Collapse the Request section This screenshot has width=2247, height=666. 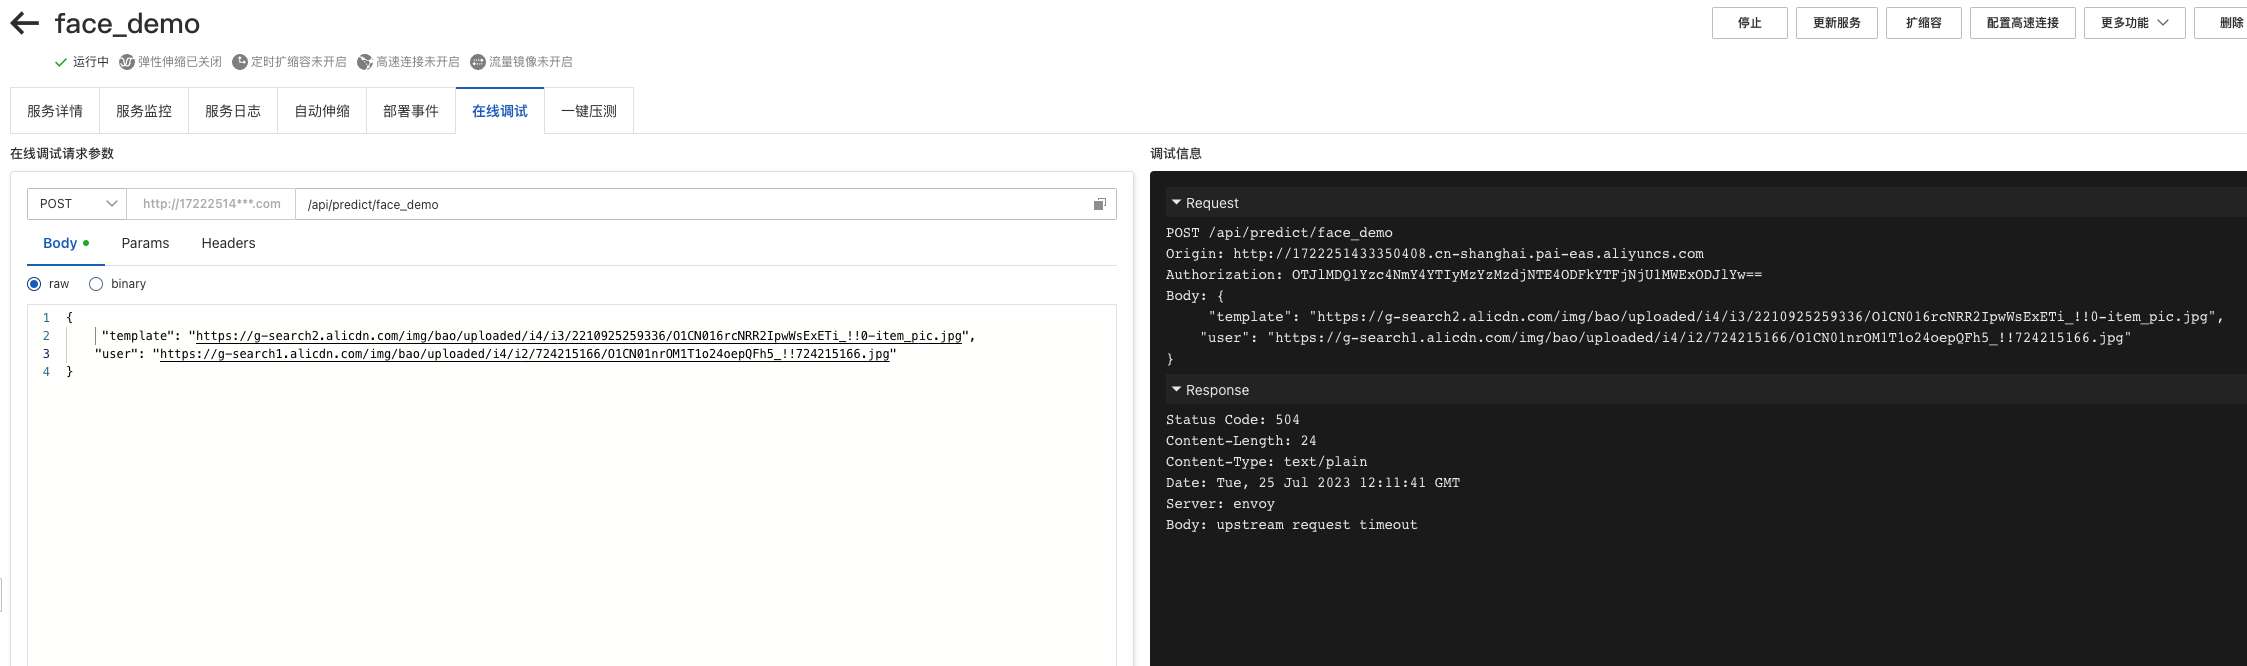click(1177, 203)
